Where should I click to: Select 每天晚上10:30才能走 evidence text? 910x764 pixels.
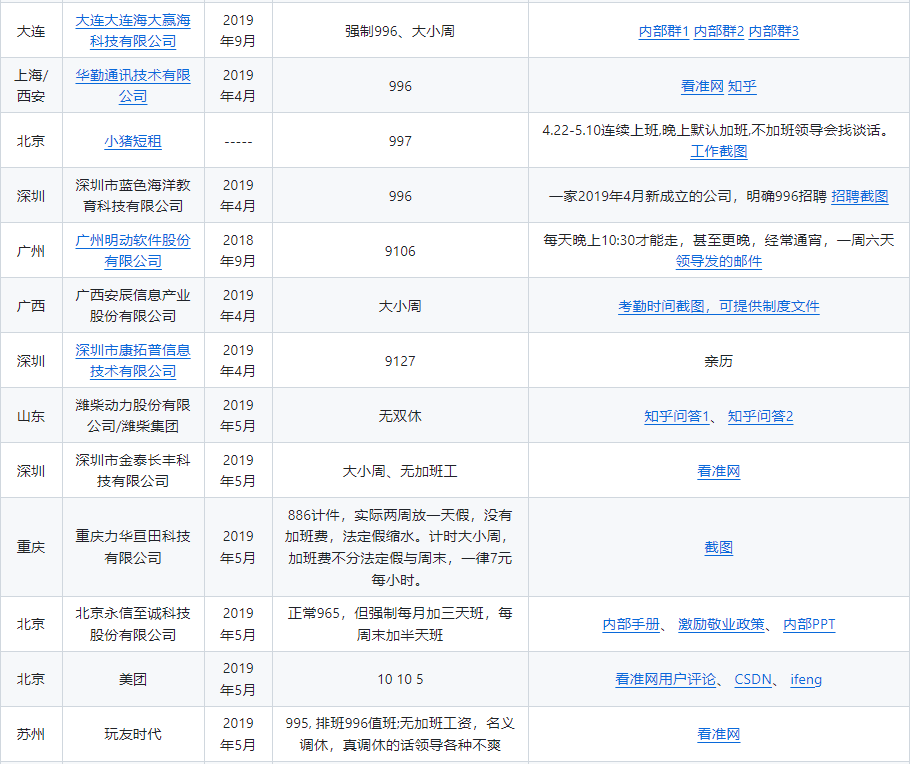coord(718,240)
